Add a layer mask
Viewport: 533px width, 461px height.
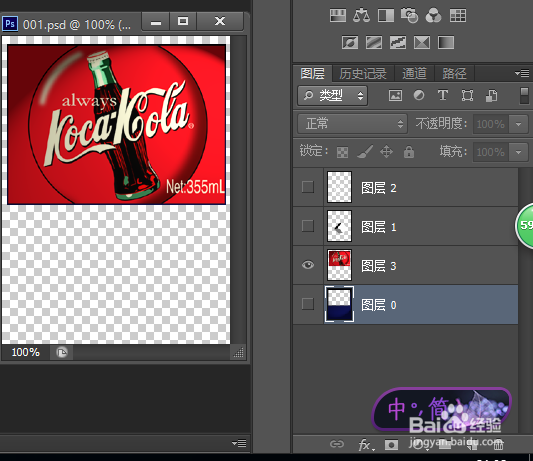(391, 445)
